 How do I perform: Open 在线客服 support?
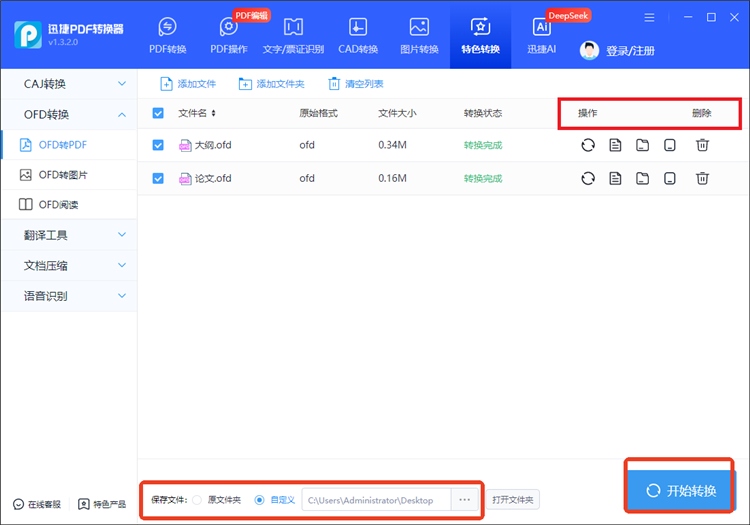(37, 504)
